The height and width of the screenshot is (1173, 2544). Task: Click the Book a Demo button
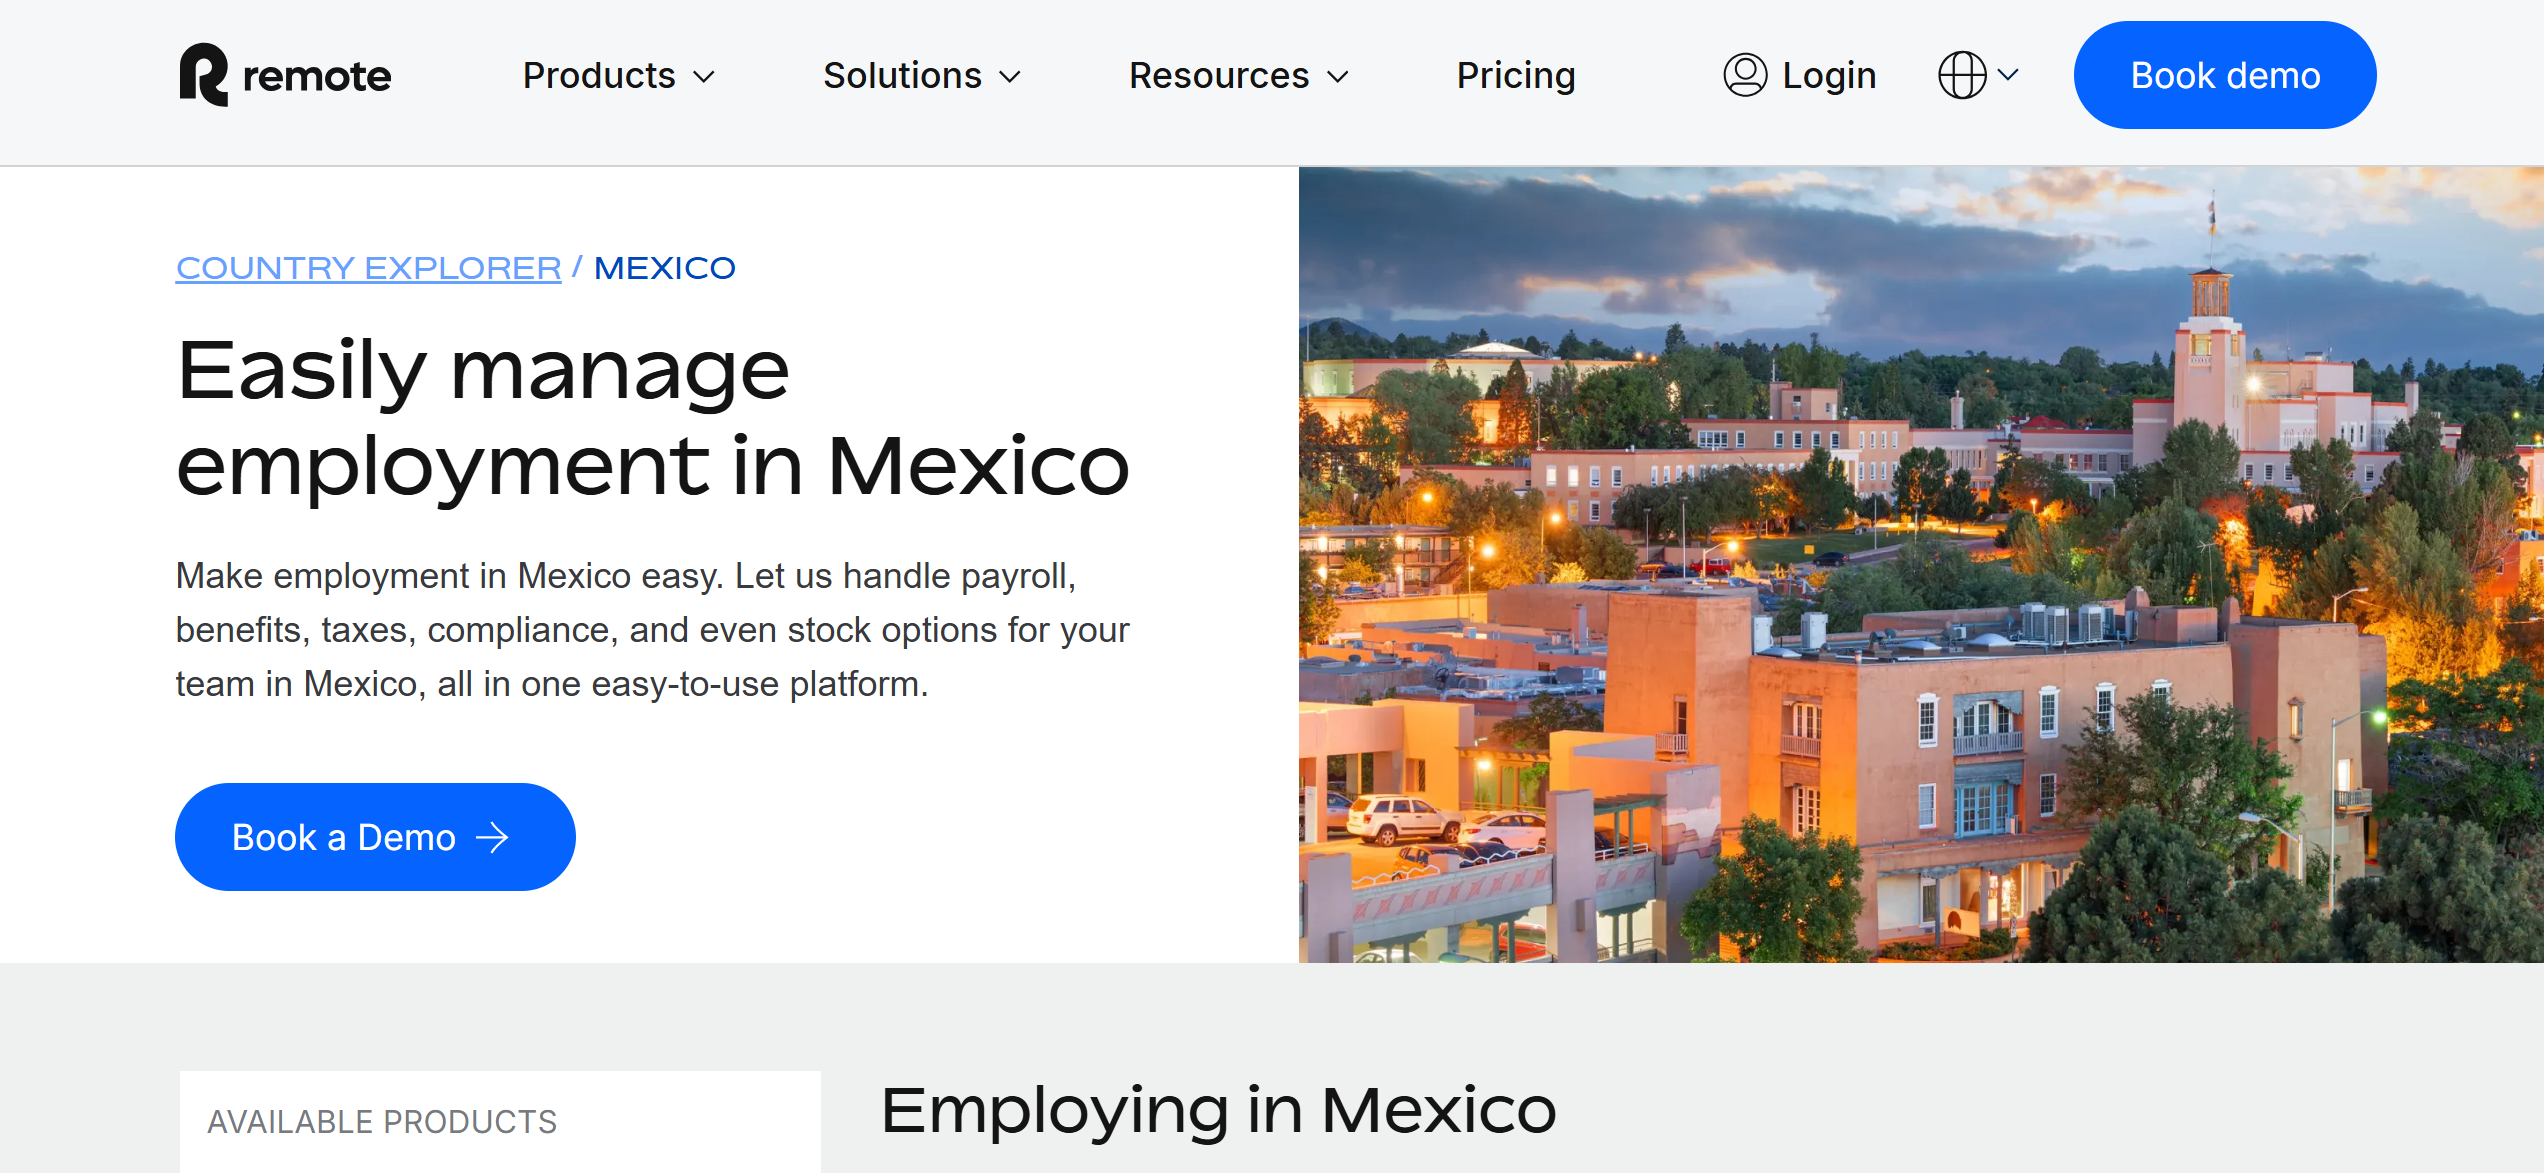pyautogui.click(x=375, y=837)
